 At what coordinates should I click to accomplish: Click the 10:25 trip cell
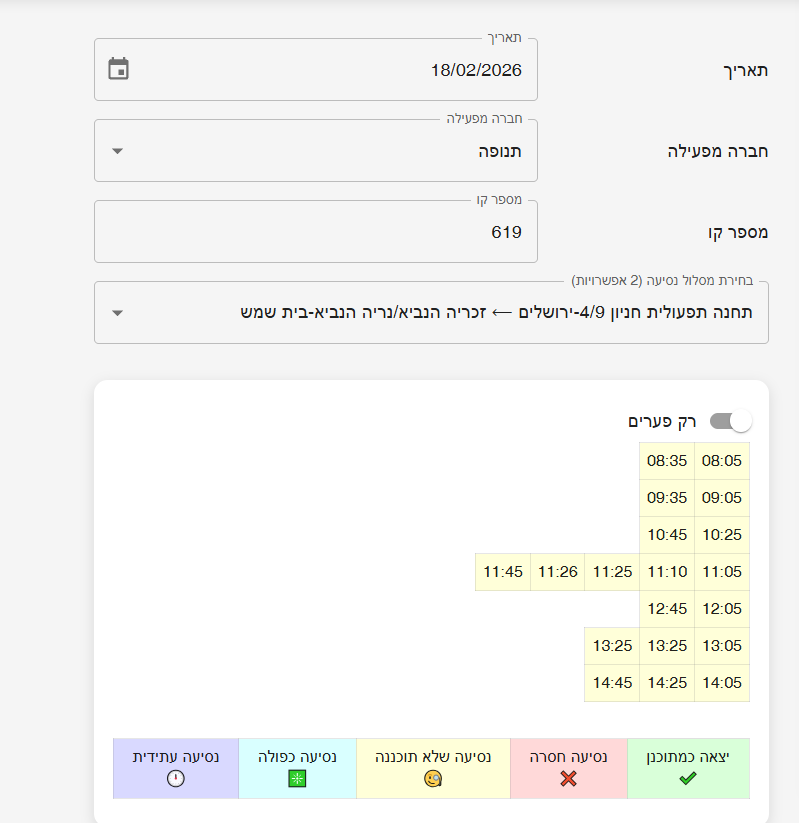pyautogui.click(x=722, y=535)
